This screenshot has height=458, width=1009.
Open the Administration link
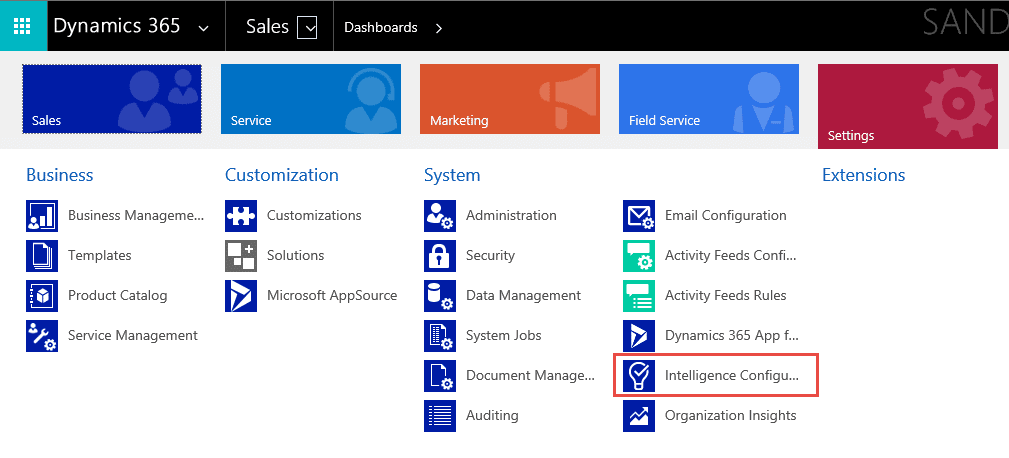tap(511, 215)
